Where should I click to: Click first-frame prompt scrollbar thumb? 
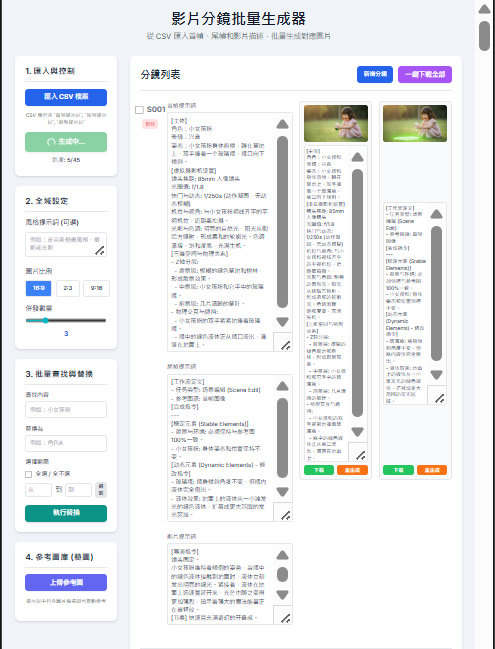[x=283, y=222]
